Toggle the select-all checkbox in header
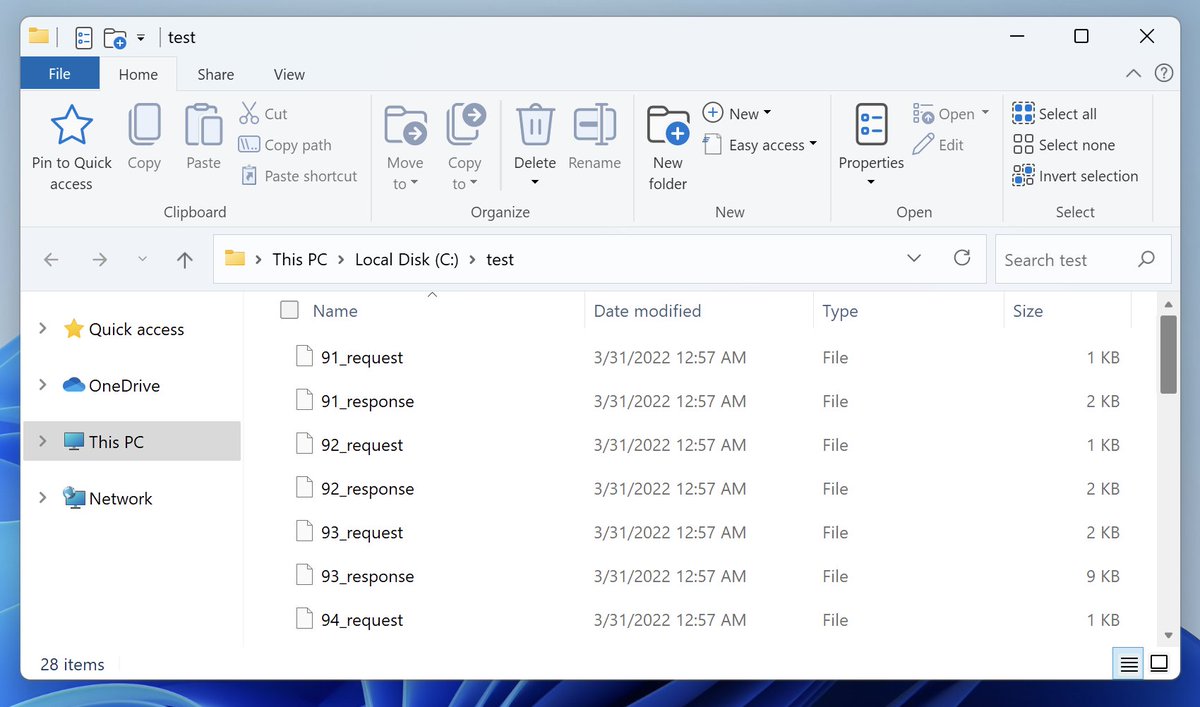This screenshot has width=1200, height=707. click(289, 310)
